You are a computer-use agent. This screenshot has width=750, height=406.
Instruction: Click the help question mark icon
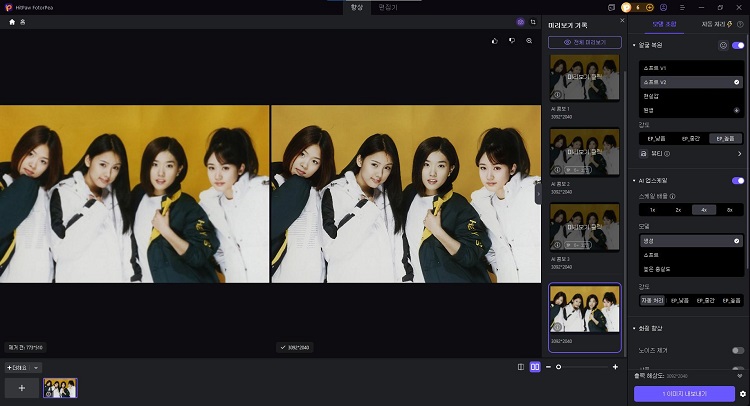(740, 24)
